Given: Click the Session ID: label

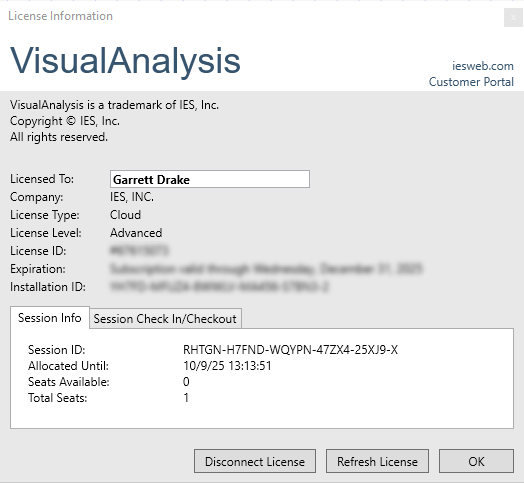Looking at the screenshot, I should click(x=56, y=350).
